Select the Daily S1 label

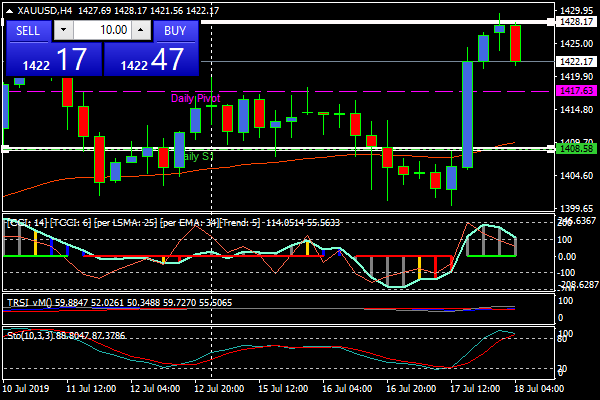196,157
